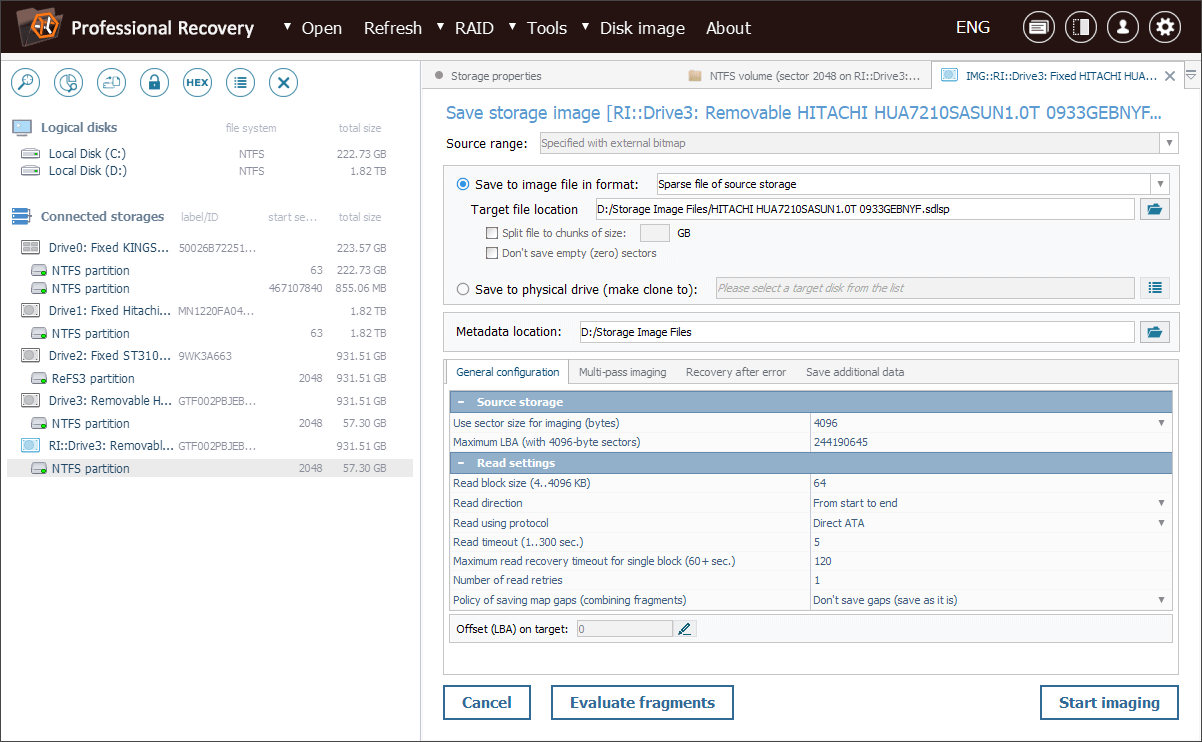
Task: Click the Cancel button
Action: click(487, 702)
